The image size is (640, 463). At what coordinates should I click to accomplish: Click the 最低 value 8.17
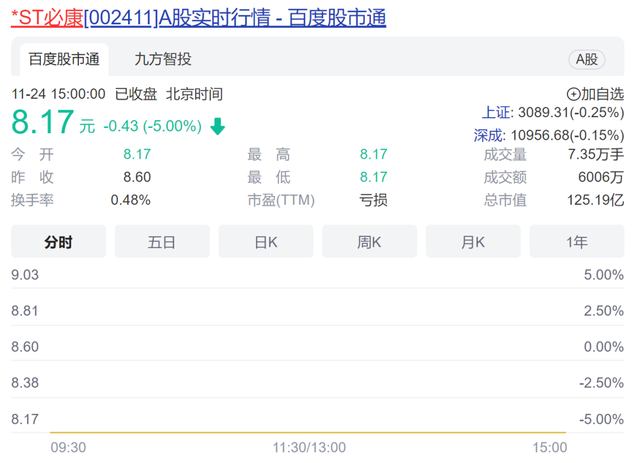pos(373,177)
